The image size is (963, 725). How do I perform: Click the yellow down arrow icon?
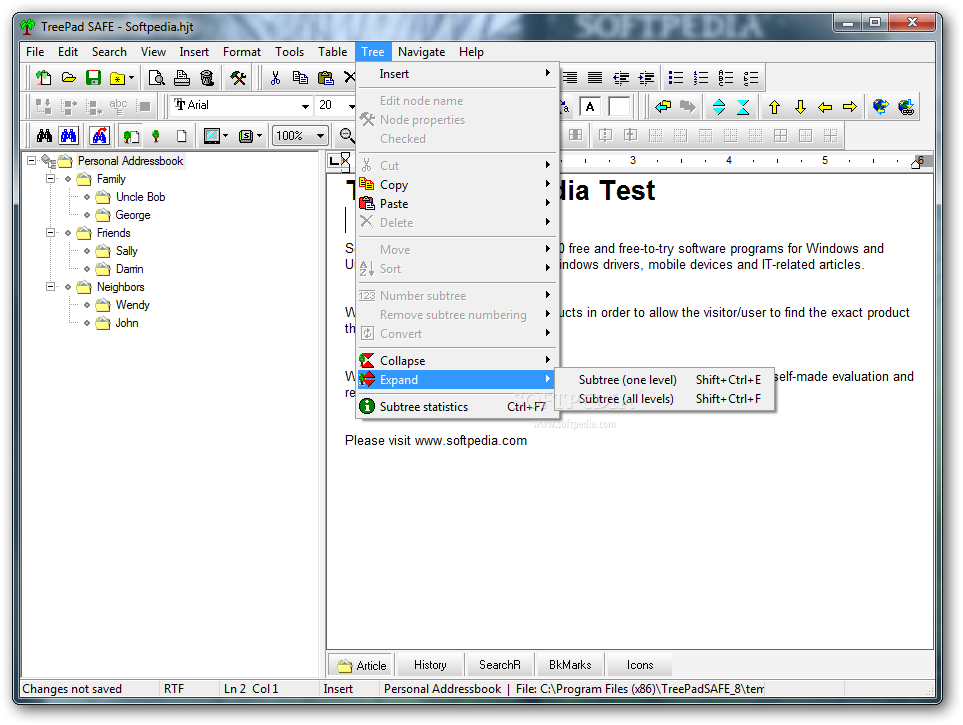[x=800, y=107]
